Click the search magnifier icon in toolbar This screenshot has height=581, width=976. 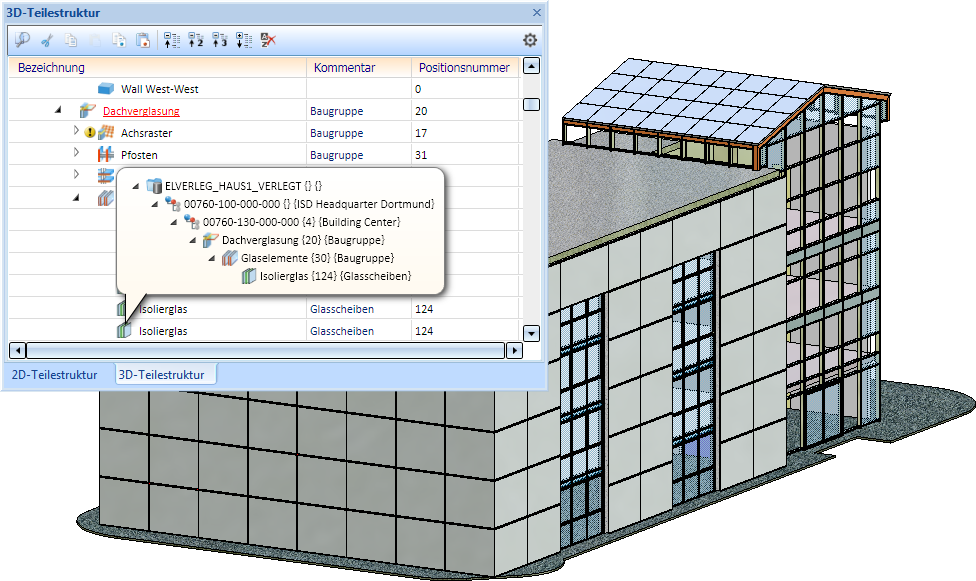click(22, 40)
